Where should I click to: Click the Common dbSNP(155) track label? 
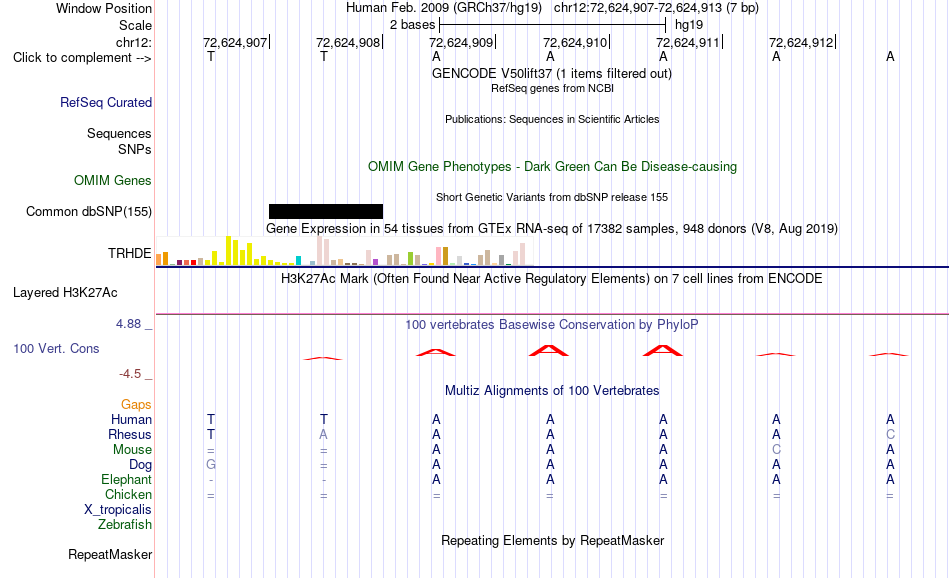point(88,211)
